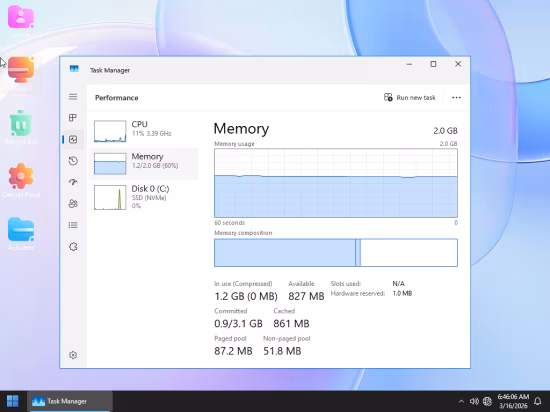Click the 0.9/3.1 GB Committed value

(x=239, y=324)
